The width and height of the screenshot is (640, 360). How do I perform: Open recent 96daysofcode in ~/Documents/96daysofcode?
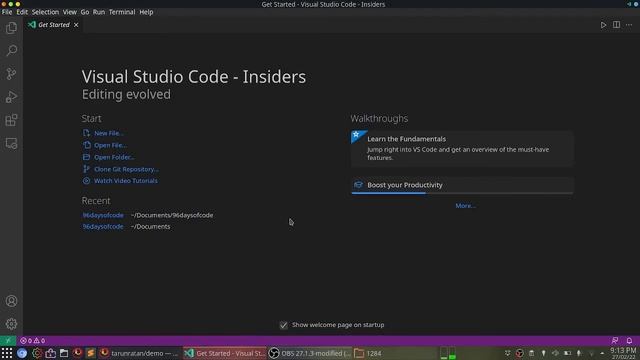[x=103, y=215]
